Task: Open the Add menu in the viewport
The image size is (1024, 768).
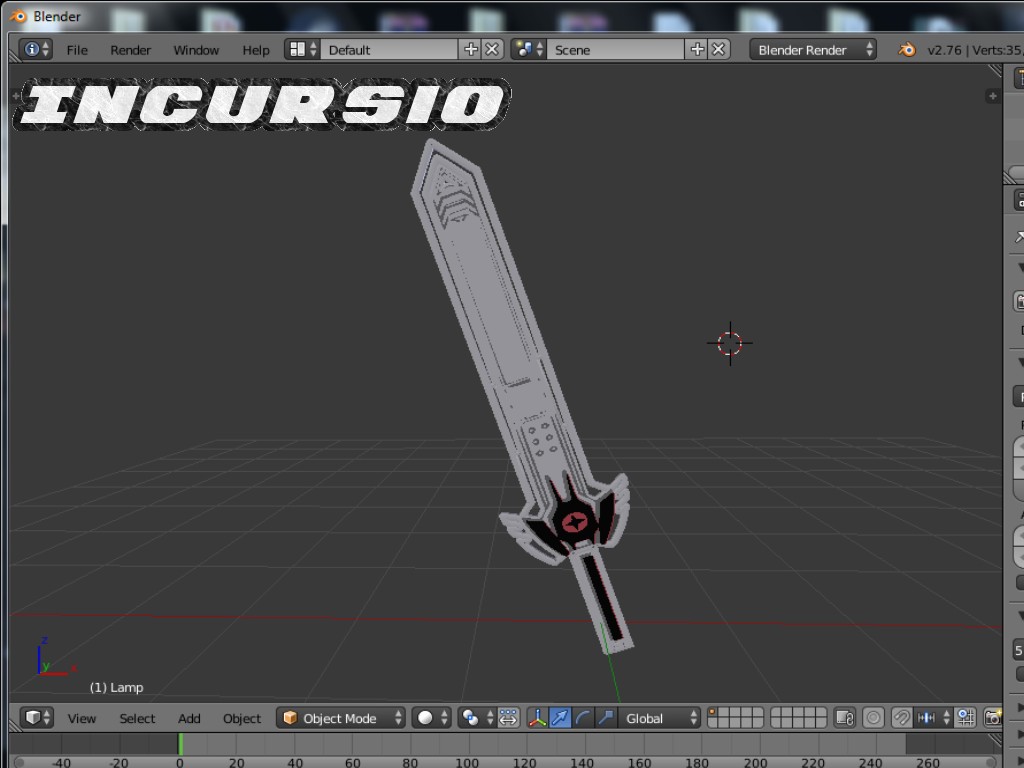Action: (189, 717)
